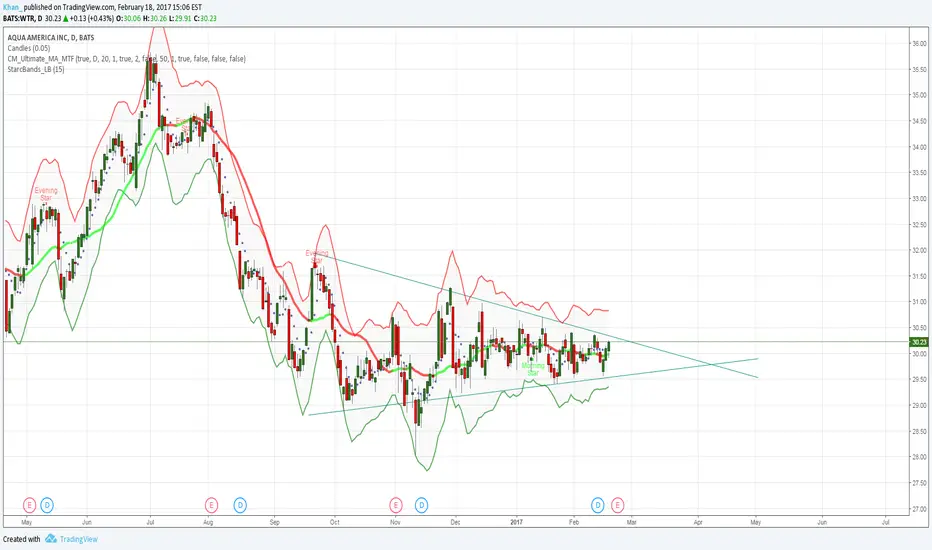Image resolution: width=932 pixels, height=550 pixels.
Task: Select the dividend D marker in mid-November
Action: tap(421, 505)
